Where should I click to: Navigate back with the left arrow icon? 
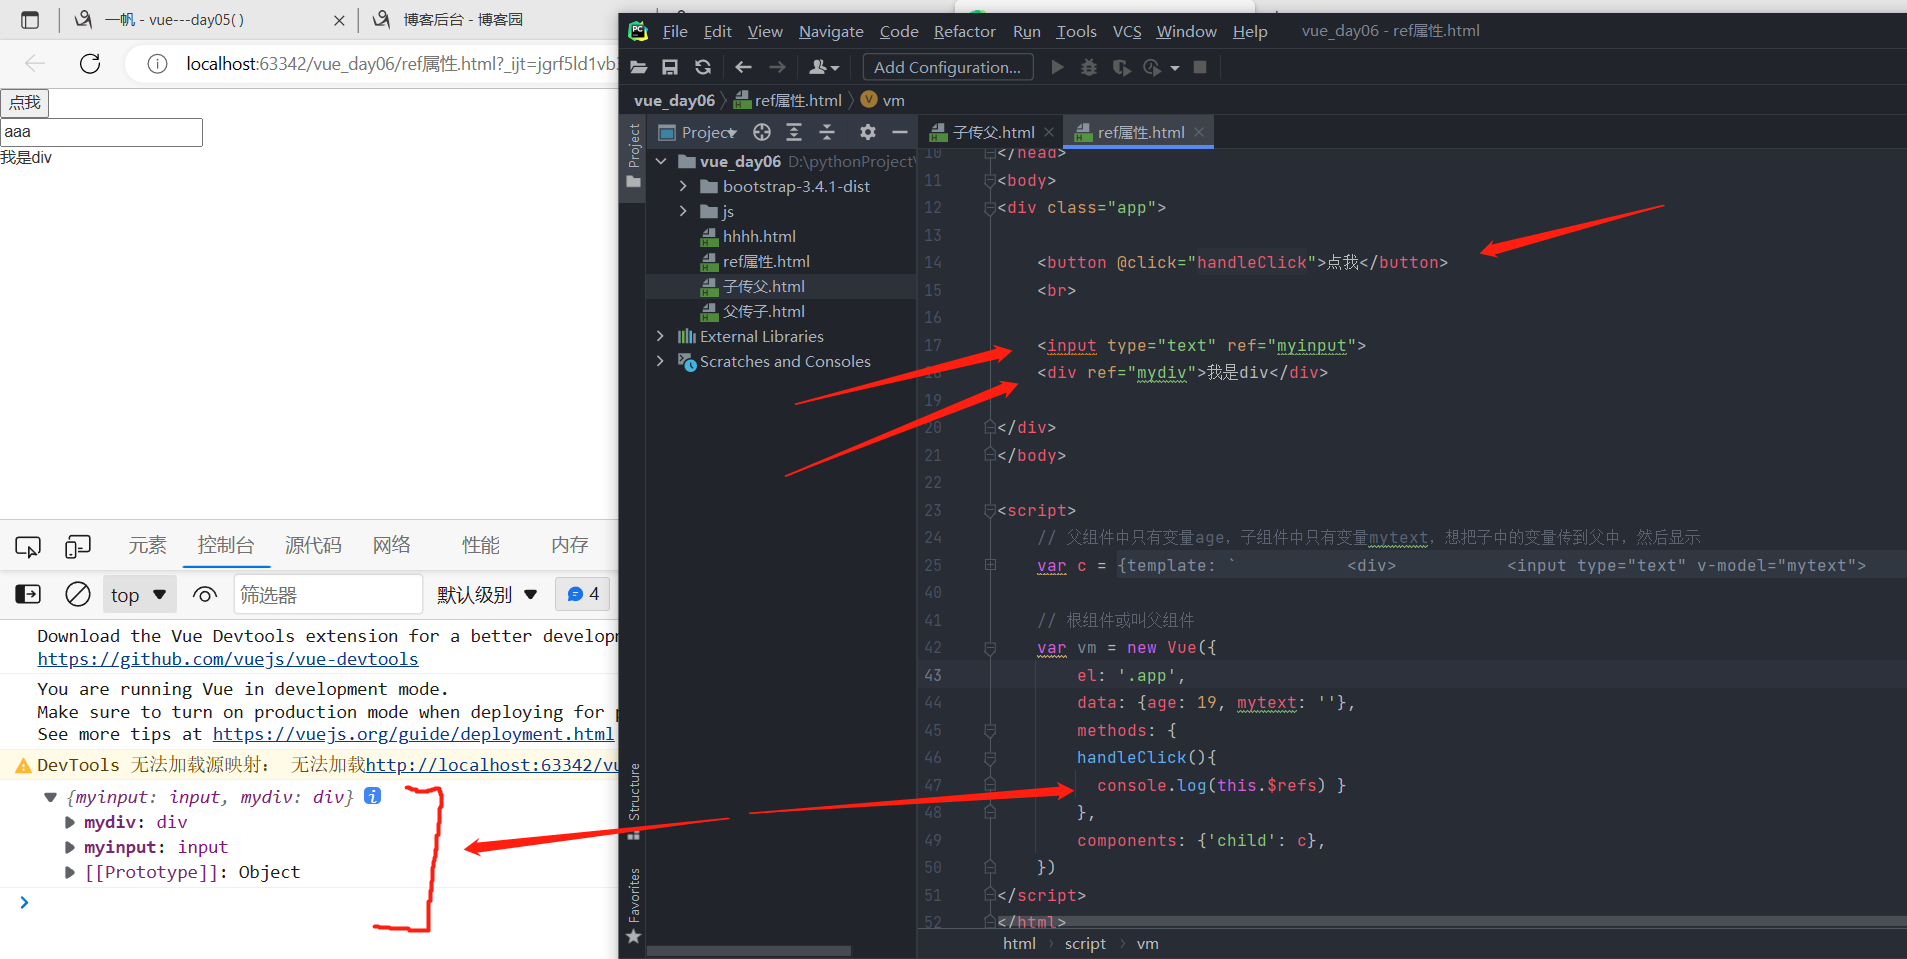tap(743, 67)
